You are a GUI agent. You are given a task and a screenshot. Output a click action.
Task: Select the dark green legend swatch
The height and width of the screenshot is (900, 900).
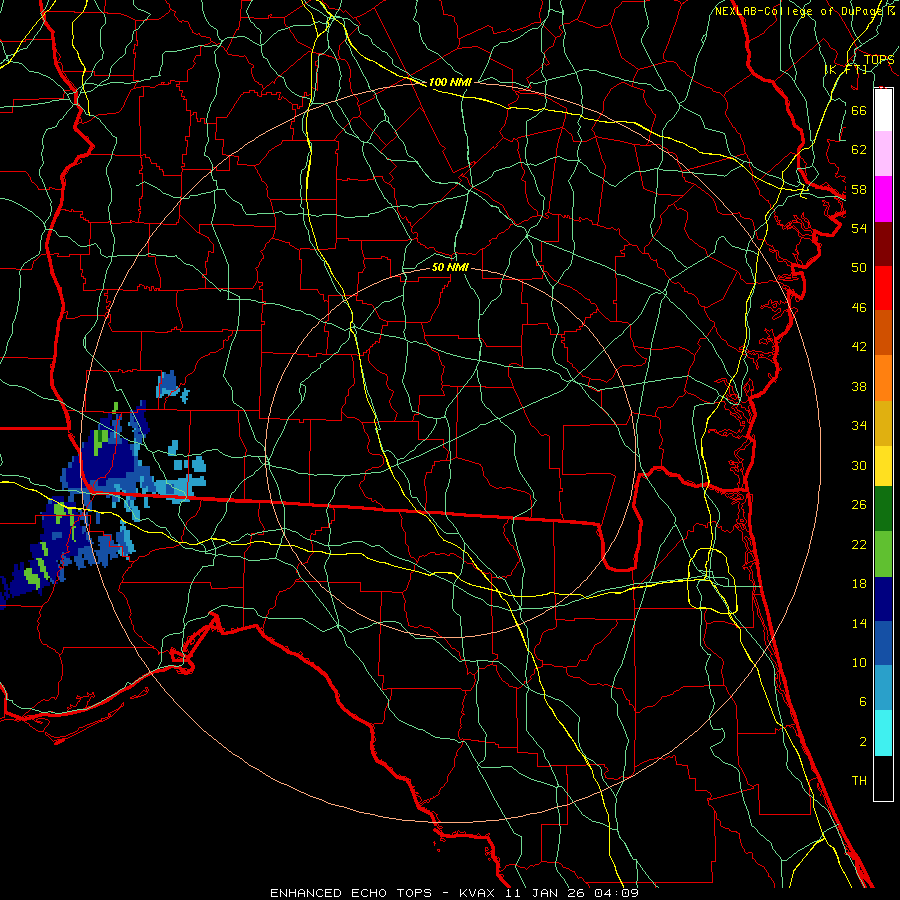[x=883, y=509]
